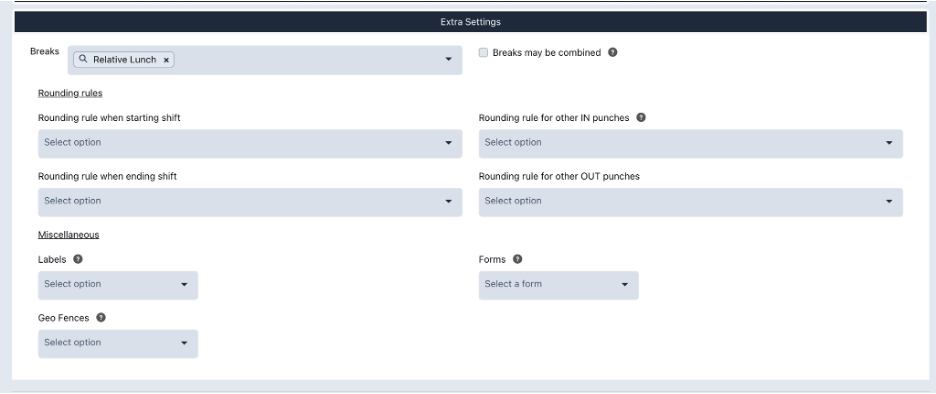
Task: Open Rounding rule for other IN punches dropdown
Action: (x=691, y=143)
